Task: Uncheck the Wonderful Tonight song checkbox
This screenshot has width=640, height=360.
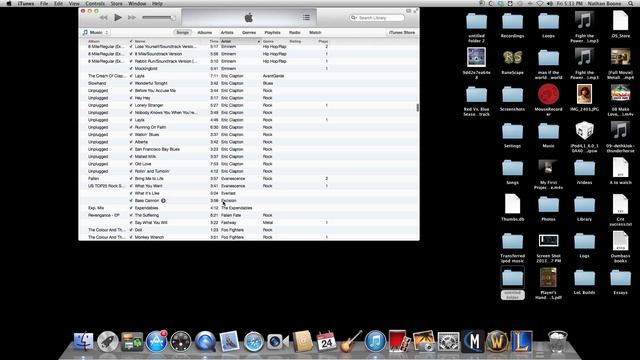Action: click(x=131, y=83)
